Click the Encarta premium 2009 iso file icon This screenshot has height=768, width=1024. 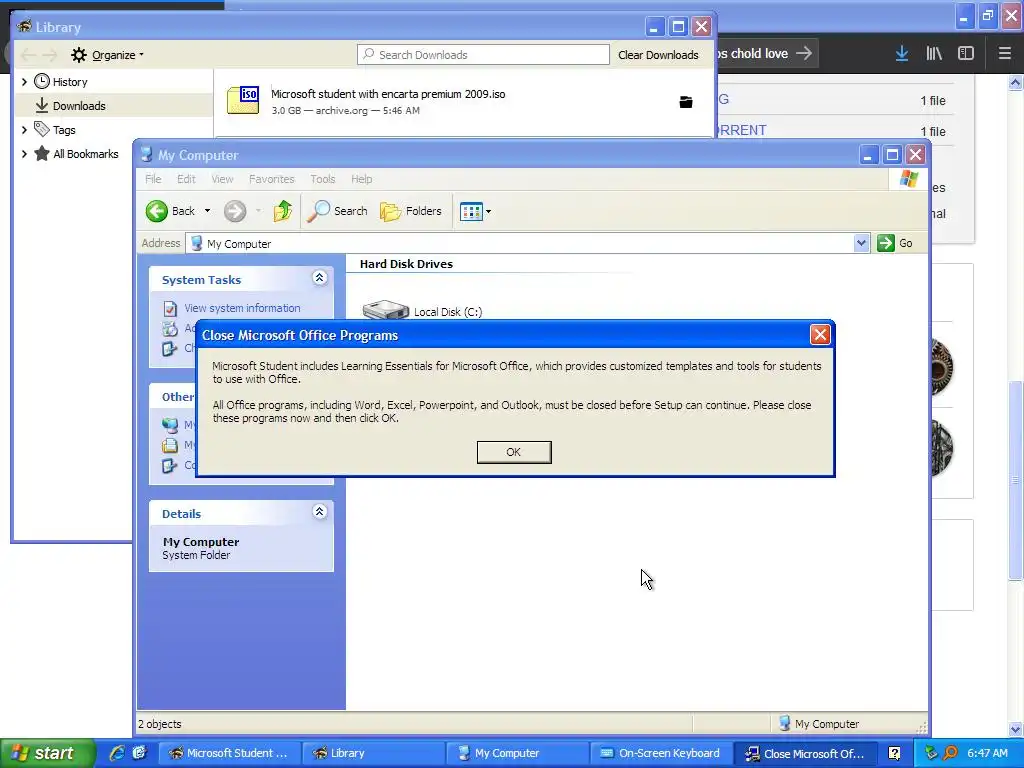pyautogui.click(x=243, y=100)
